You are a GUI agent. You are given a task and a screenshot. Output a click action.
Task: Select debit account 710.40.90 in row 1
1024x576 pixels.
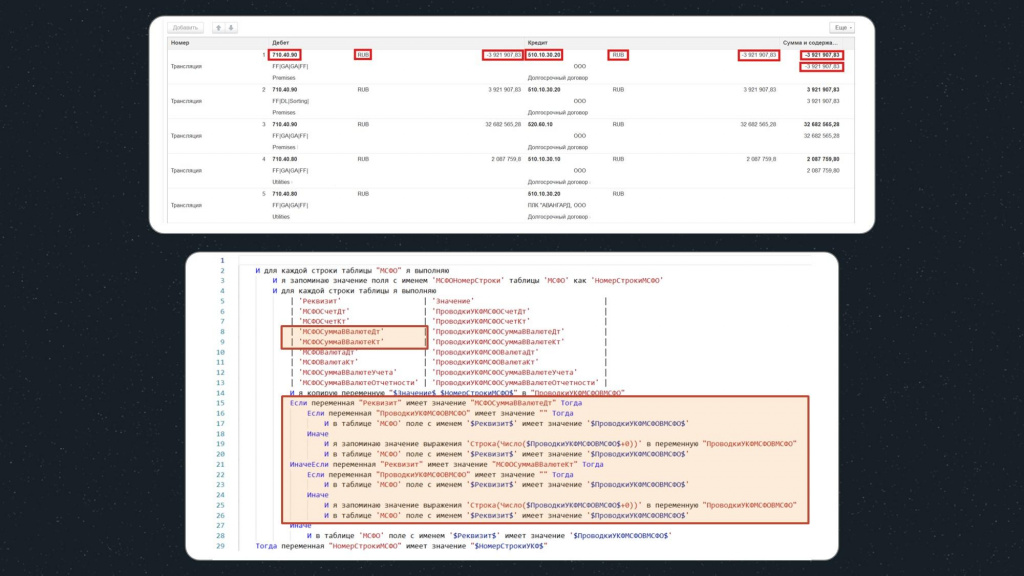pos(285,55)
